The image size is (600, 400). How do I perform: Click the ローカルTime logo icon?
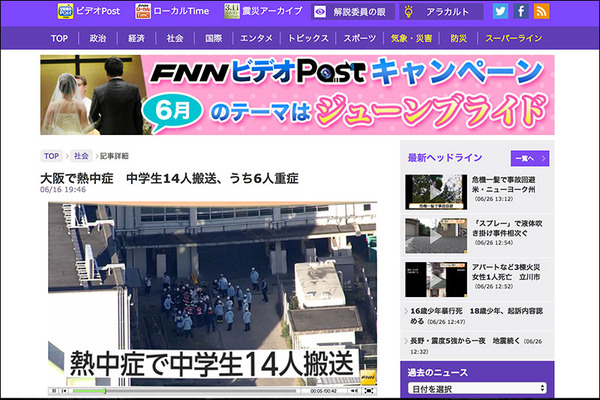tap(143, 11)
